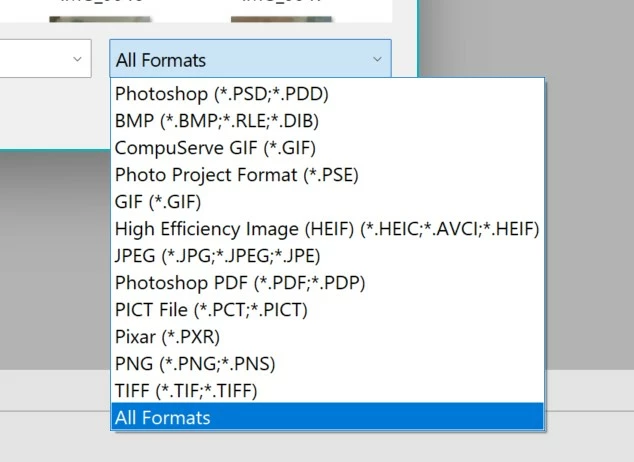Pick CompuServe GIF (*.GIF) option
The height and width of the screenshot is (462, 634).
pyautogui.click(x=328, y=148)
